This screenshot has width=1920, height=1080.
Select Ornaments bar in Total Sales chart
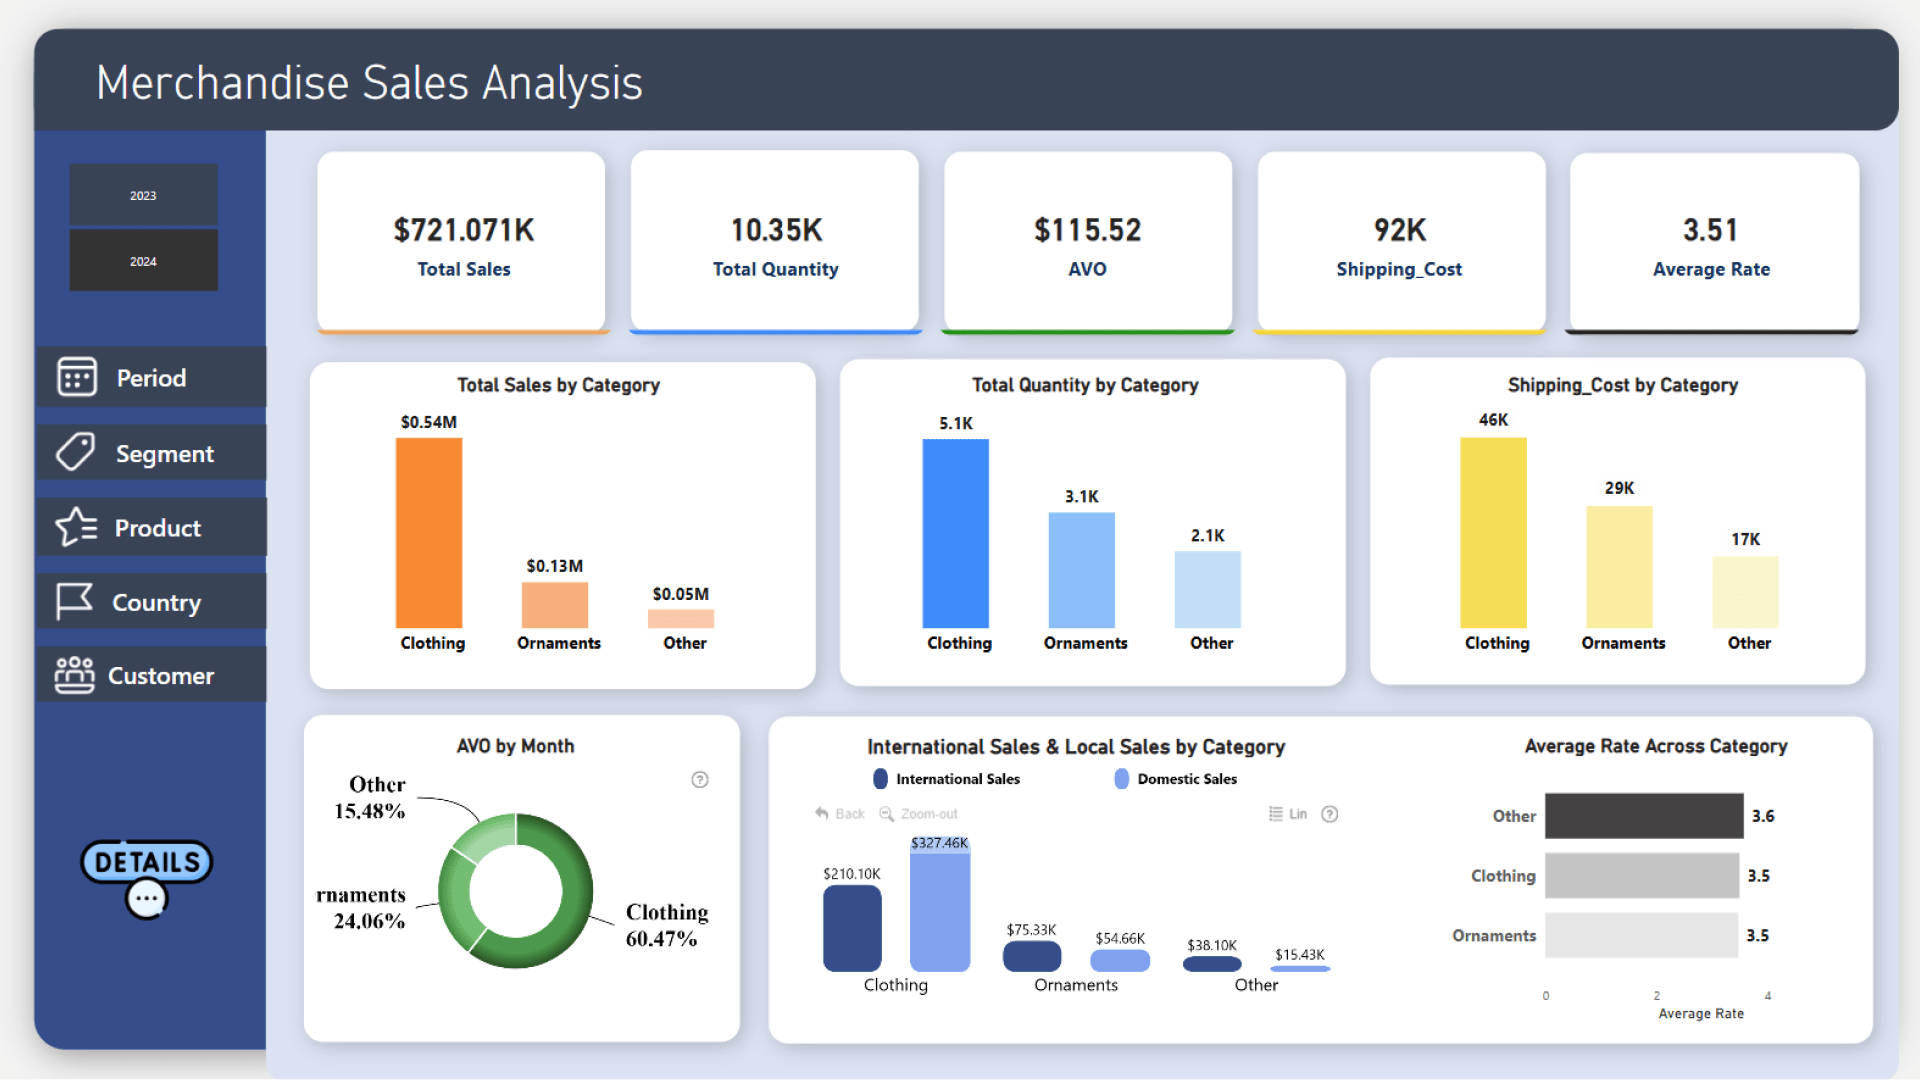(x=555, y=605)
